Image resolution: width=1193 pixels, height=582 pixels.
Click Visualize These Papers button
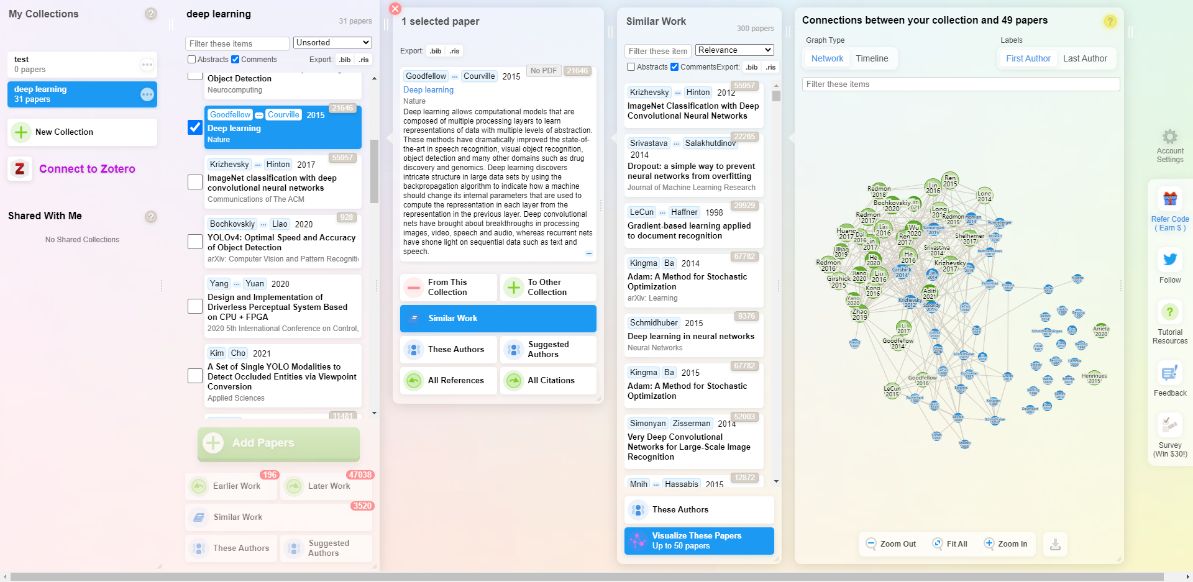tap(699, 541)
